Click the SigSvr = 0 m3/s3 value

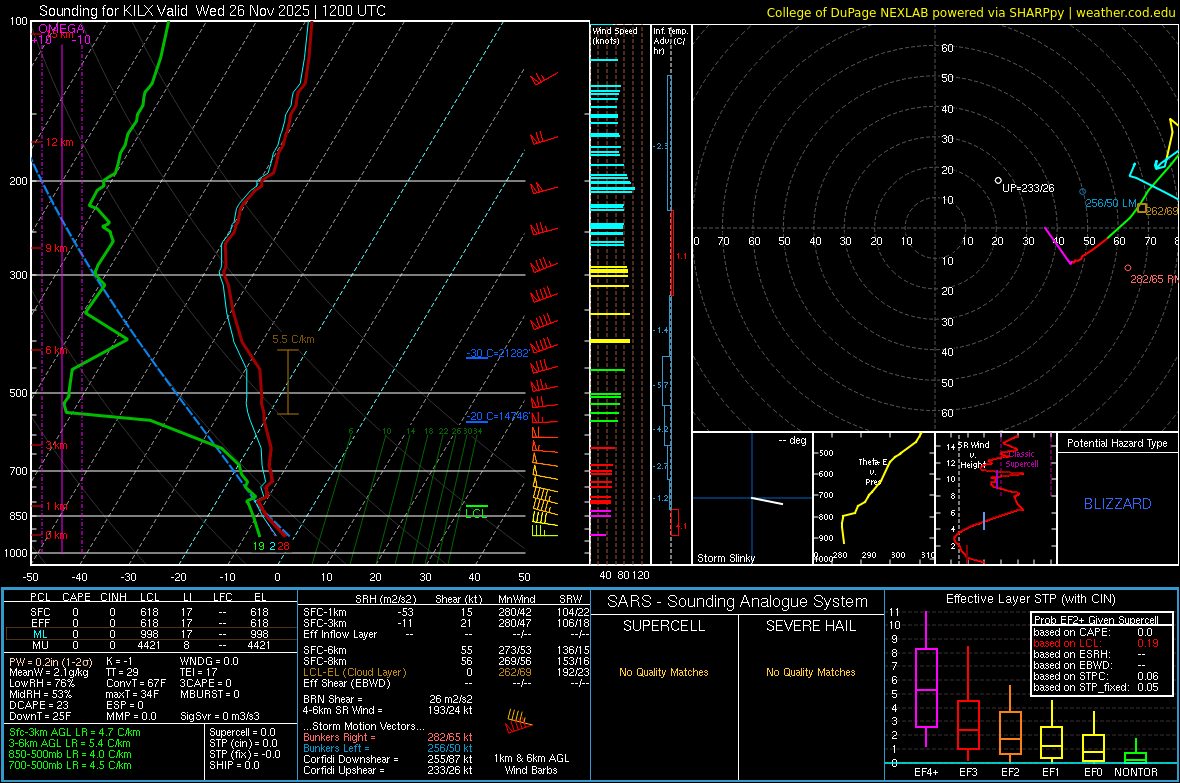point(220,716)
